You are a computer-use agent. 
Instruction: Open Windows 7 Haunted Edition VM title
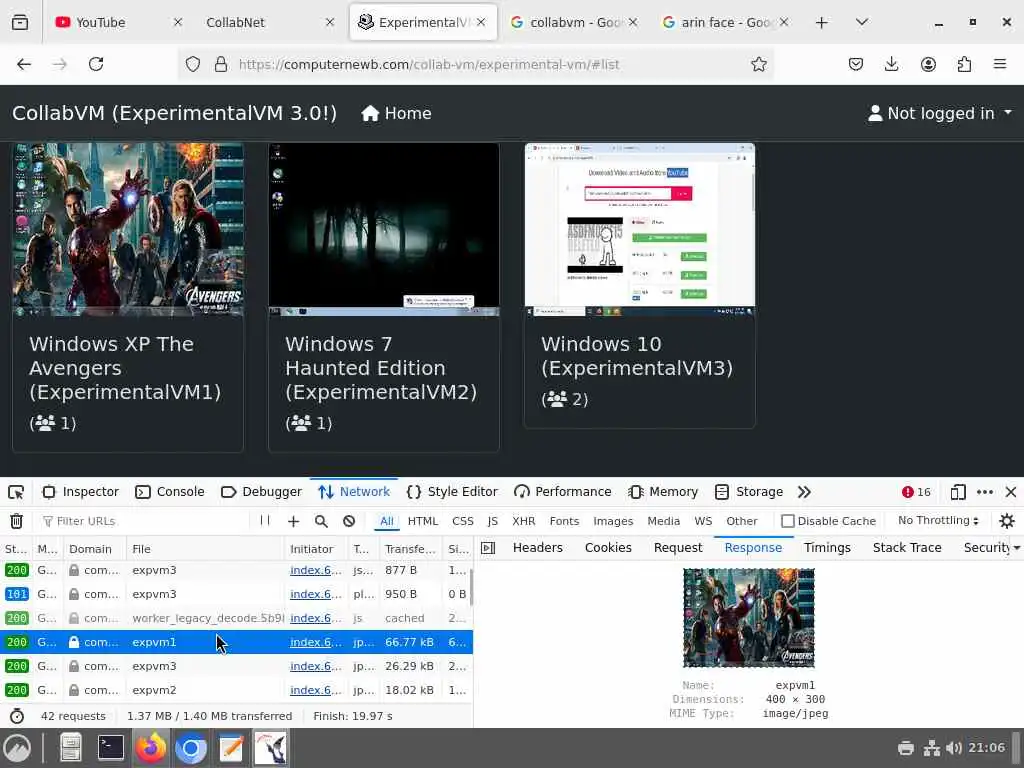tap(381, 368)
